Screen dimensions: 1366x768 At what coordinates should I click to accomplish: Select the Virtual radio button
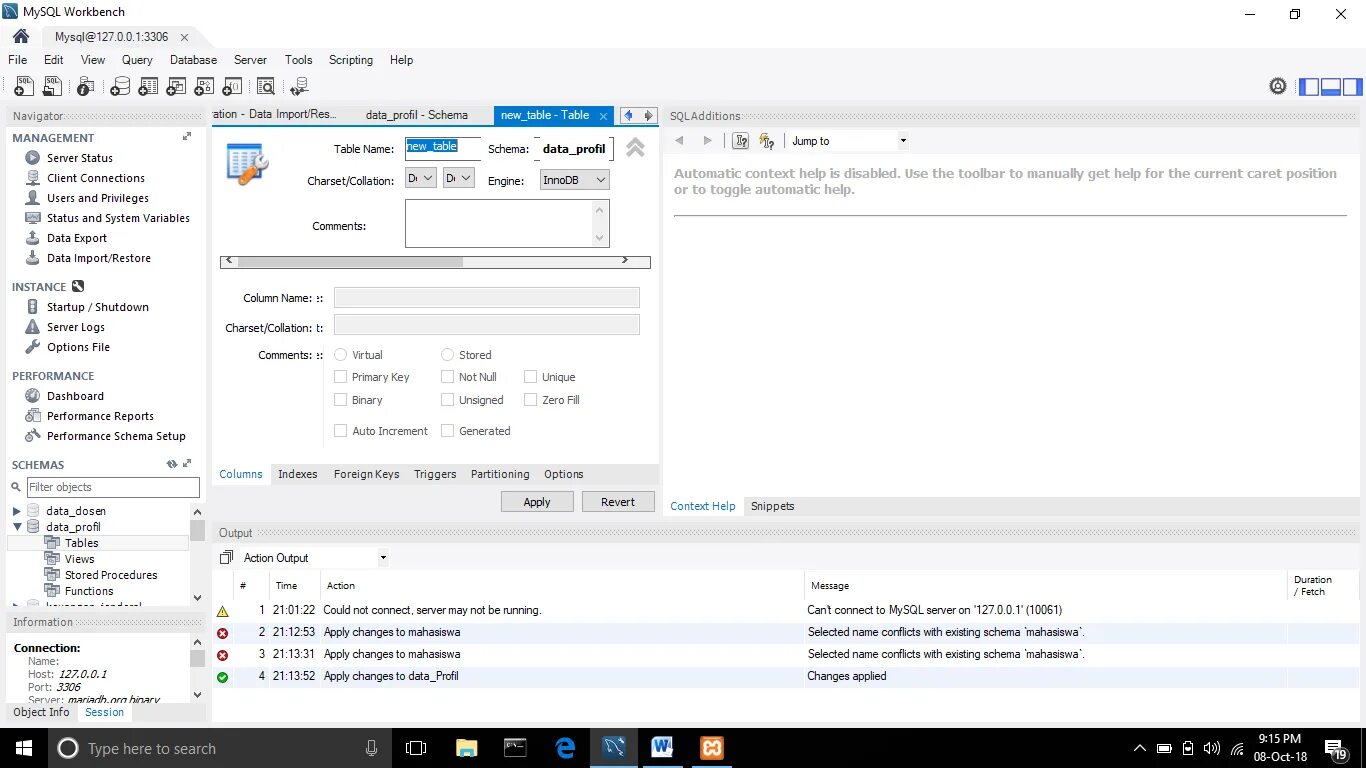(x=340, y=355)
